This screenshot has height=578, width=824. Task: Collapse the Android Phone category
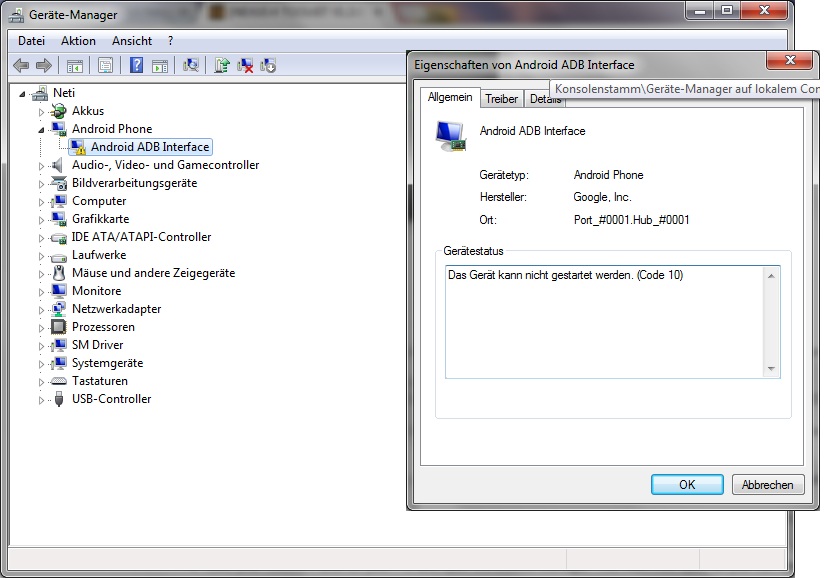pos(41,130)
